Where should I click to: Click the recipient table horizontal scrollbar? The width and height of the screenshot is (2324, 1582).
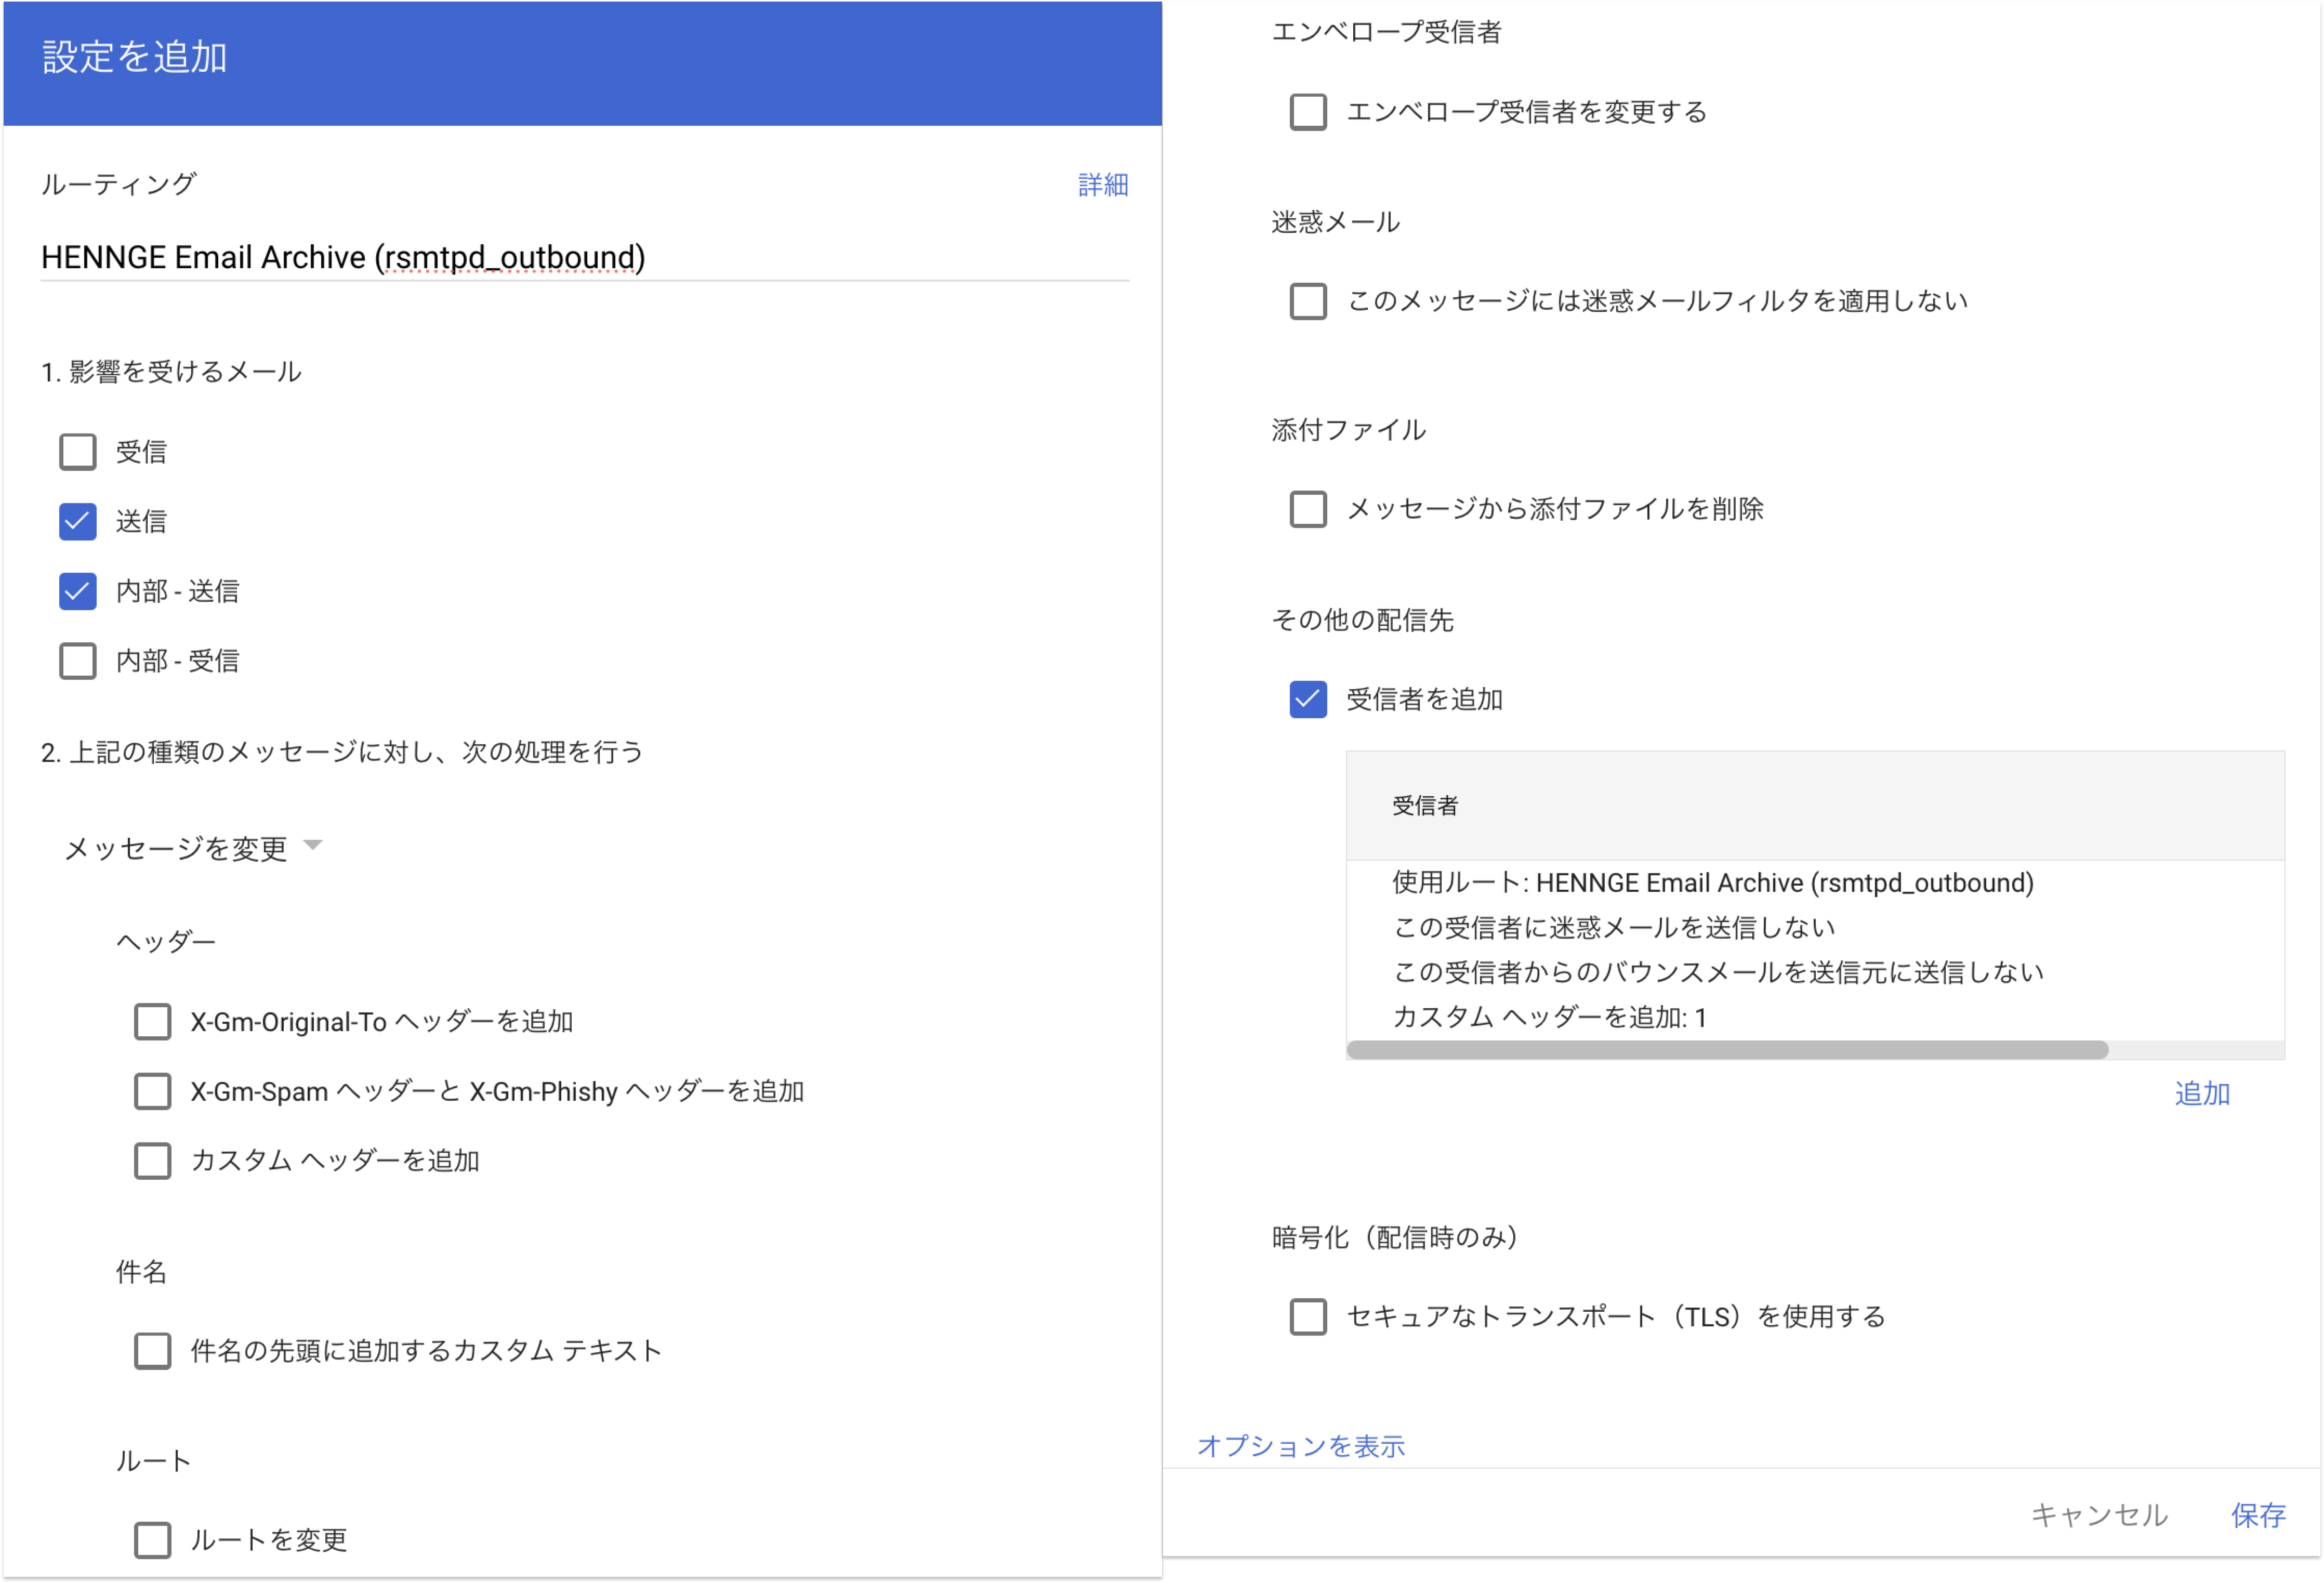(1727, 1049)
